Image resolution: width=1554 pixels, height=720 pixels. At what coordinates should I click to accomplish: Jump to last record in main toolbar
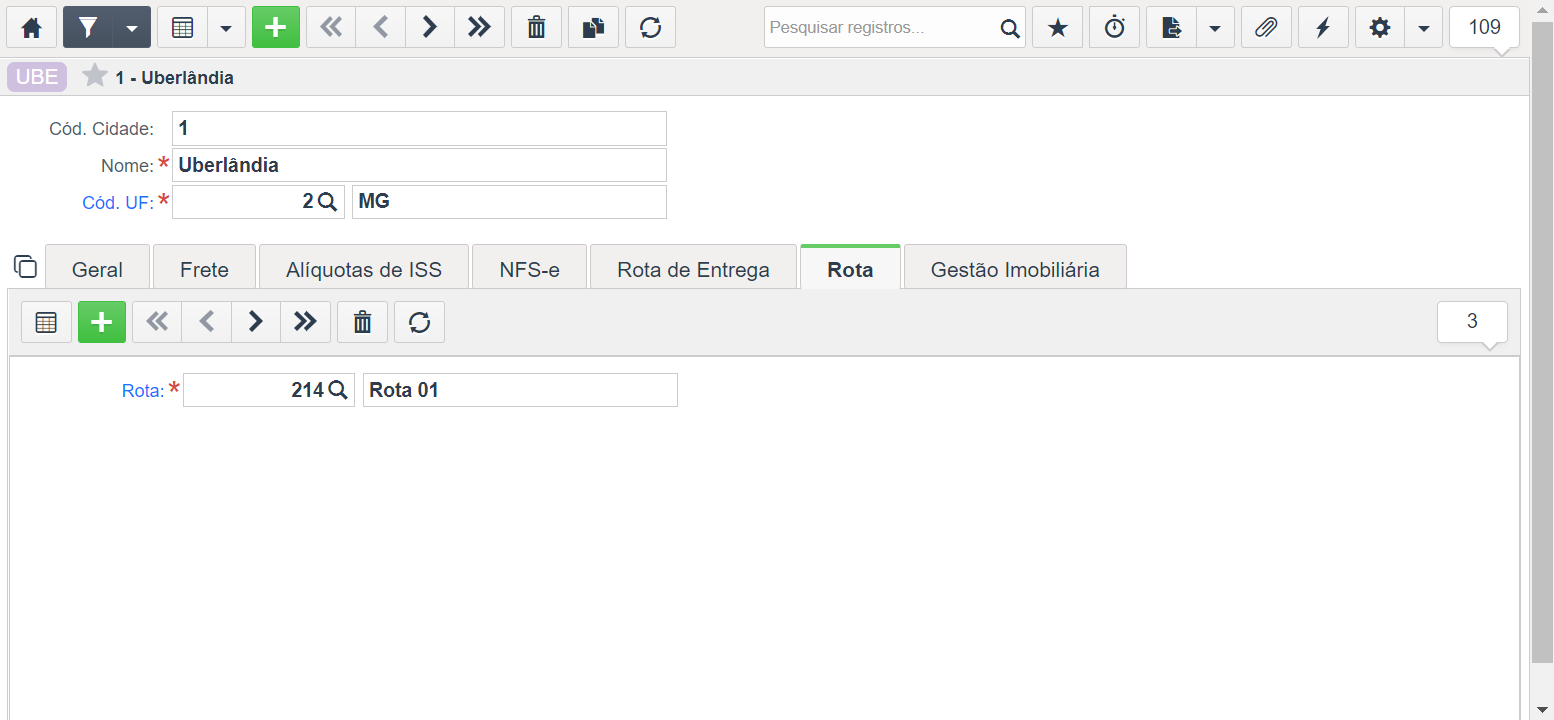479,27
